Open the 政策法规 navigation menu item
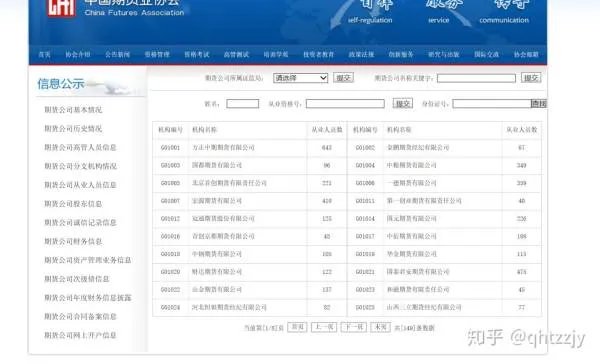This screenshot has height=364, width=600. (x=361, y=55)
